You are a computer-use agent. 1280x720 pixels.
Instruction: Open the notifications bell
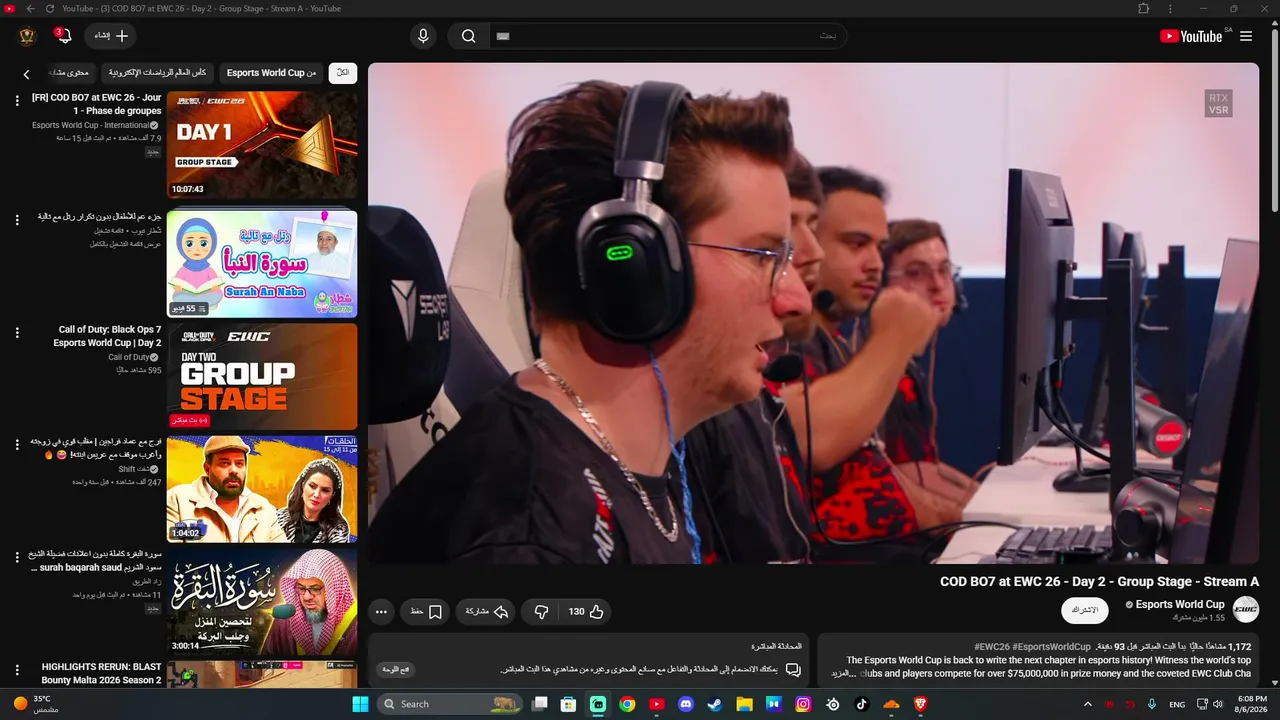click(64, 36)
